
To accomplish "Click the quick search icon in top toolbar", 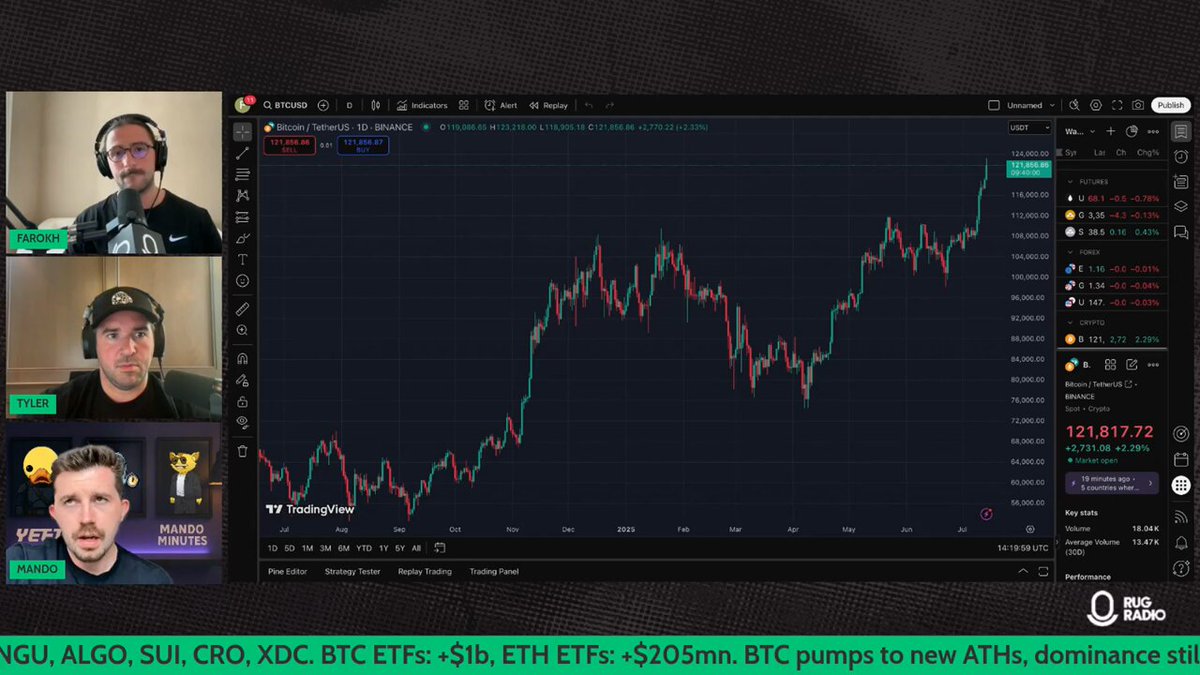I will click(1074, 105).
